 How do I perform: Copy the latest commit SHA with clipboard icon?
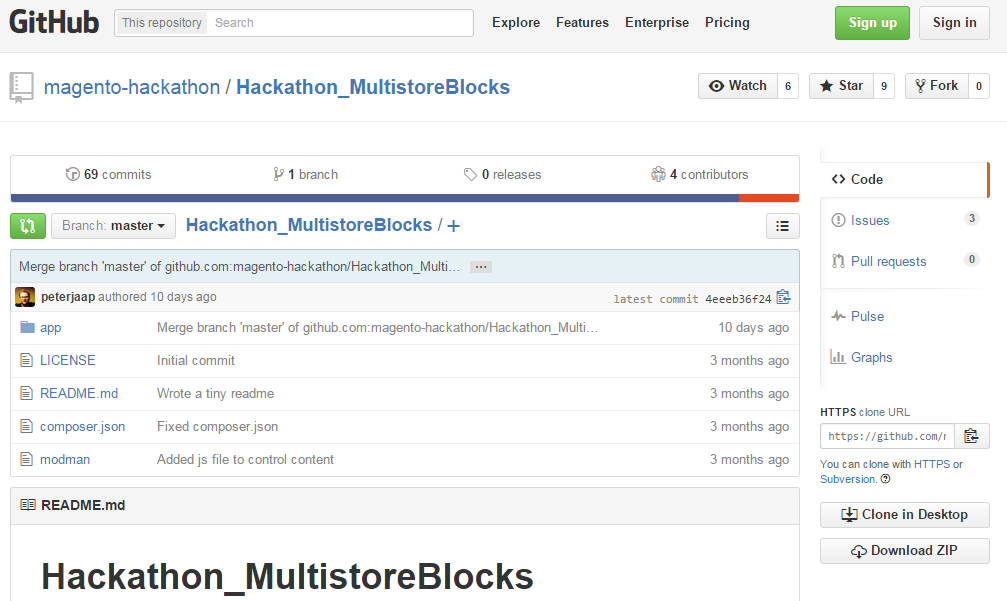click(x=784, y=297)
